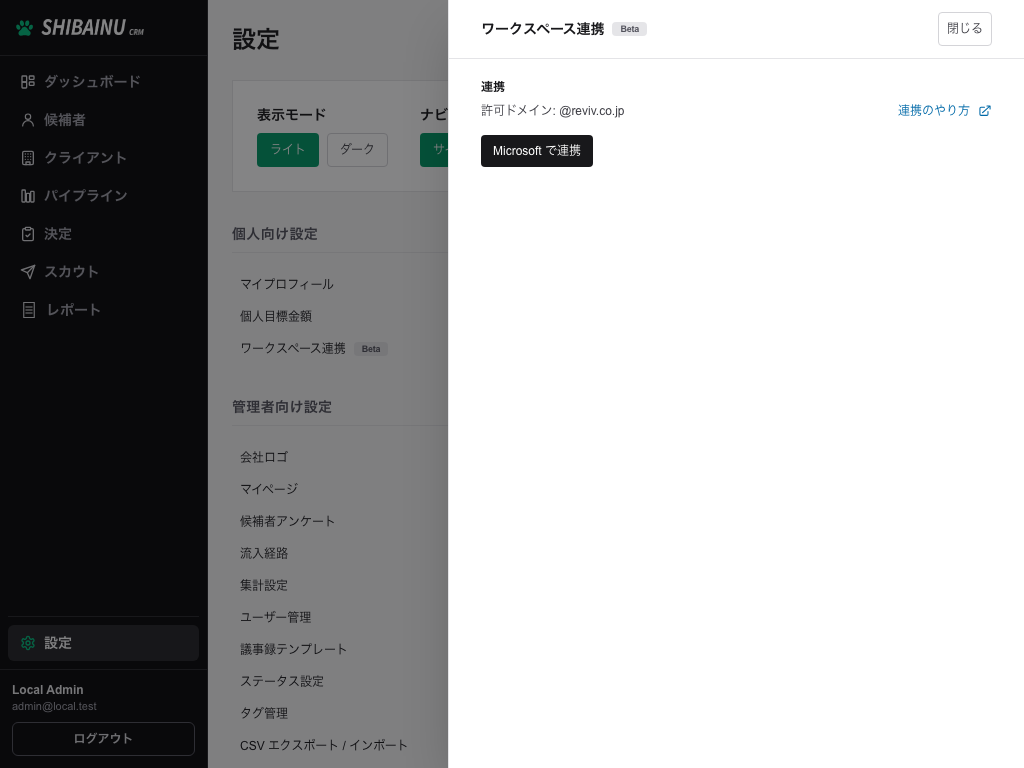
Task: Click the ログアウト button
Action: tap(103, 739)
